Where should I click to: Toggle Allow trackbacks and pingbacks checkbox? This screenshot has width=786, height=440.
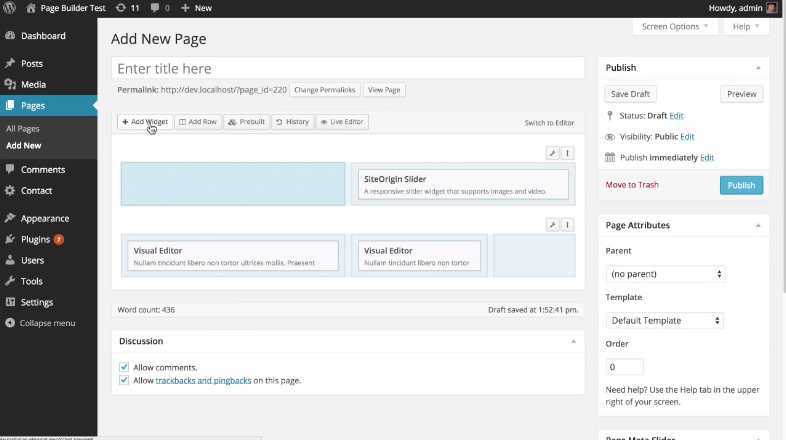[x=124, y=380]
